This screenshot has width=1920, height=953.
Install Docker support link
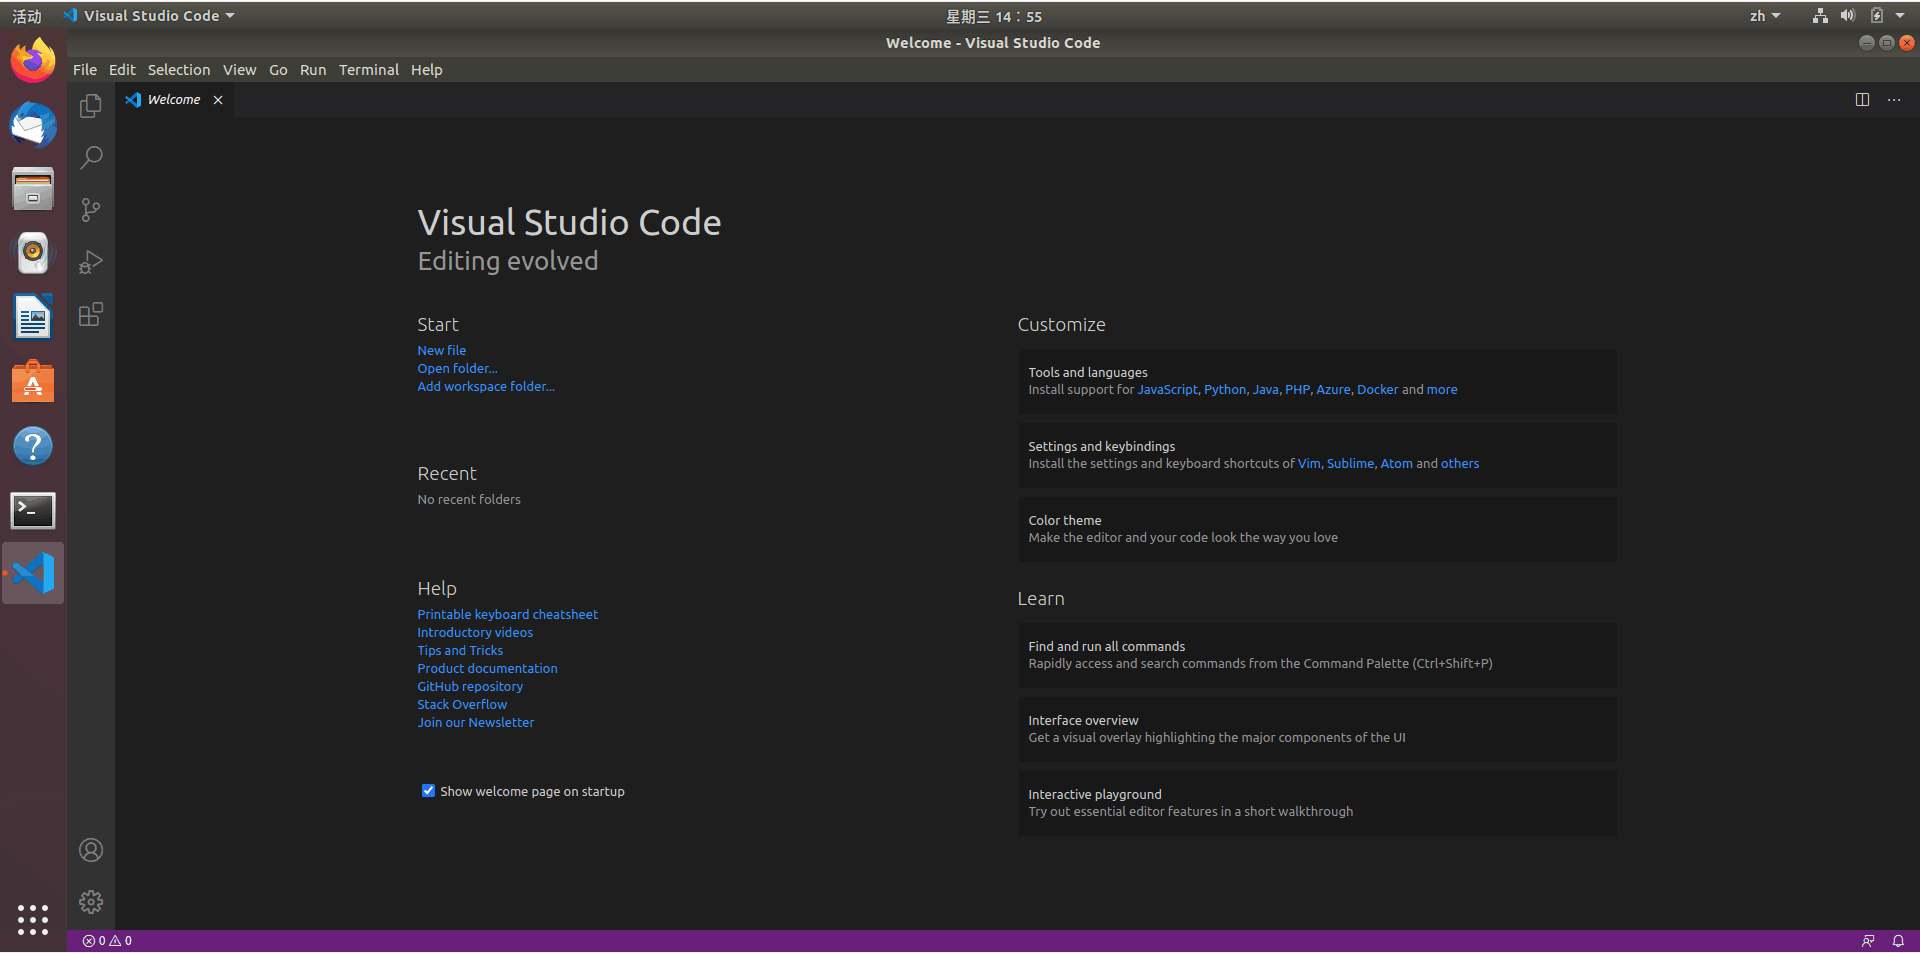coord(1377,390)
